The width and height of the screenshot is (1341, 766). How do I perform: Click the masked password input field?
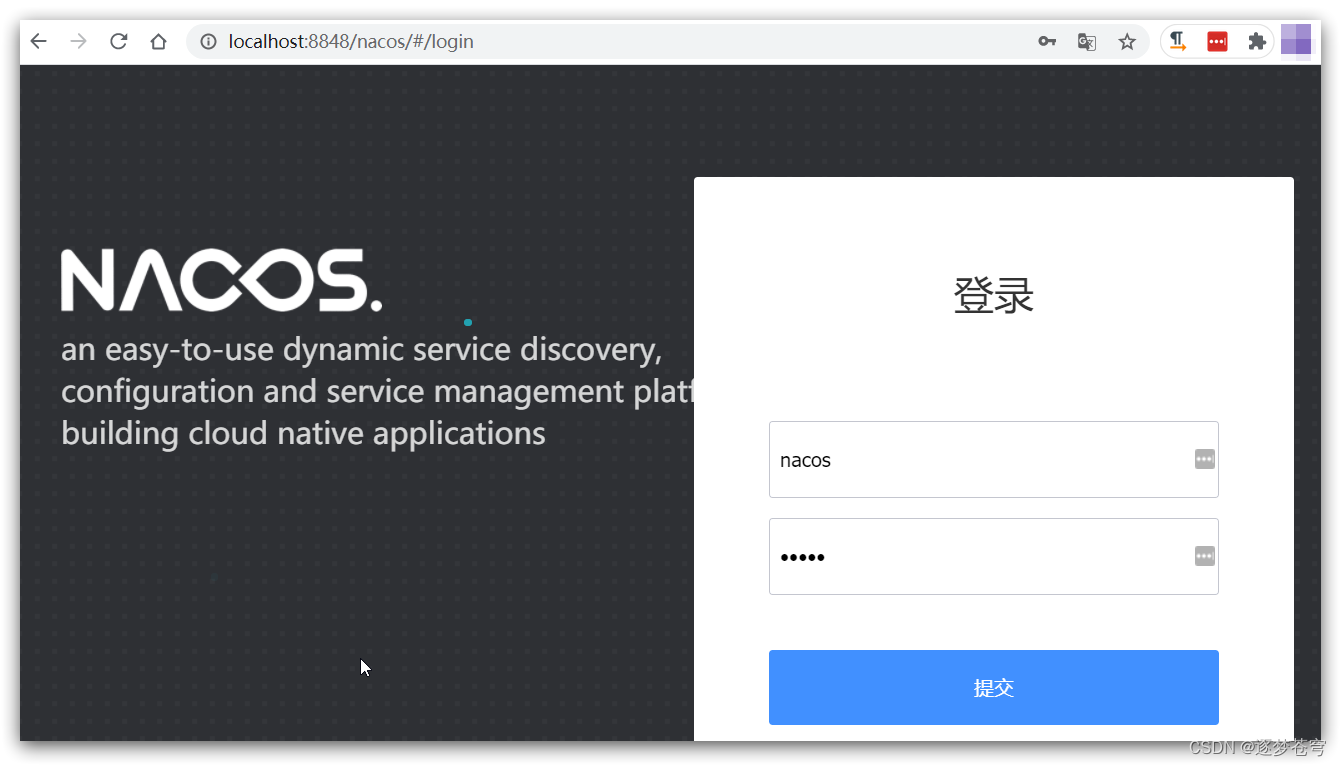960,556
